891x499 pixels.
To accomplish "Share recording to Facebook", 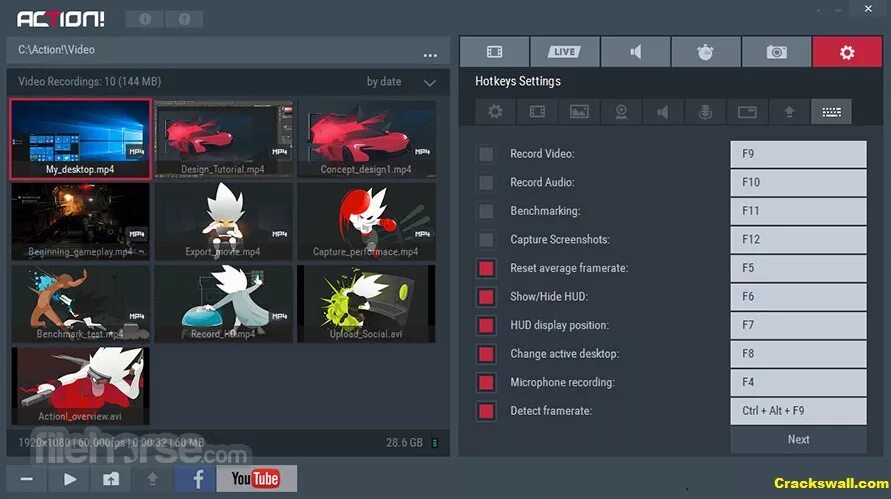I will [x=195, y=479].
